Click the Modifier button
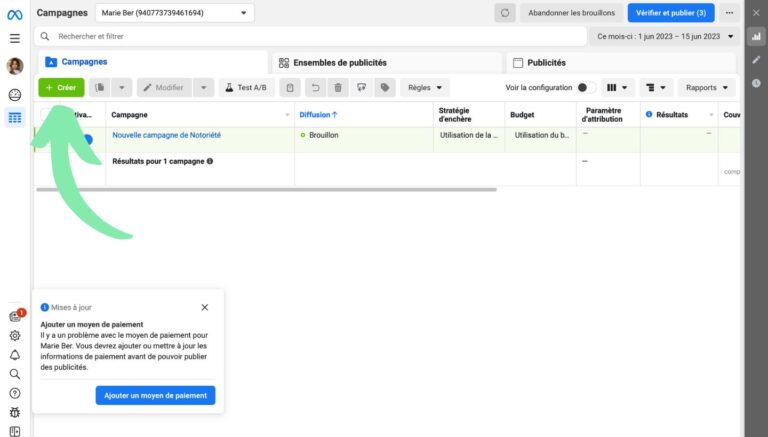This screenshot has width=768, height=437. 165,88
